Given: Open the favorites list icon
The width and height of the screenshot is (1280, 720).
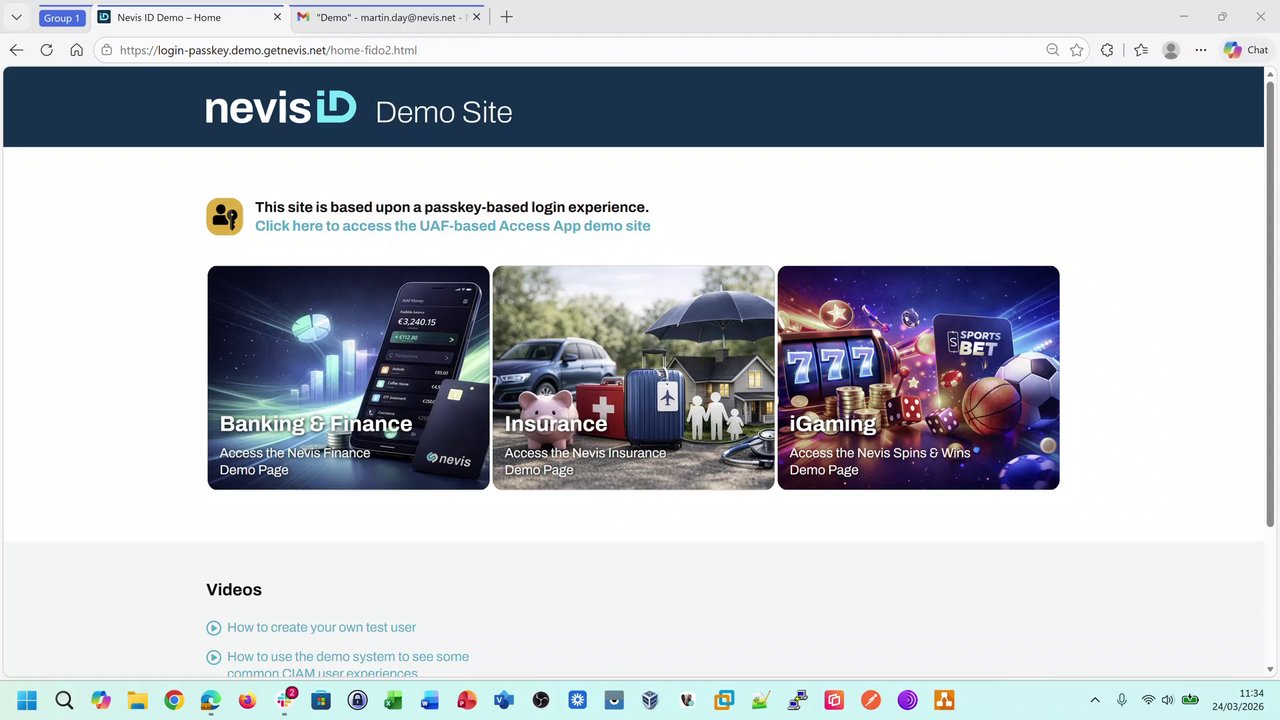Looking at the screenshot, I should [x=1141, y=50].
